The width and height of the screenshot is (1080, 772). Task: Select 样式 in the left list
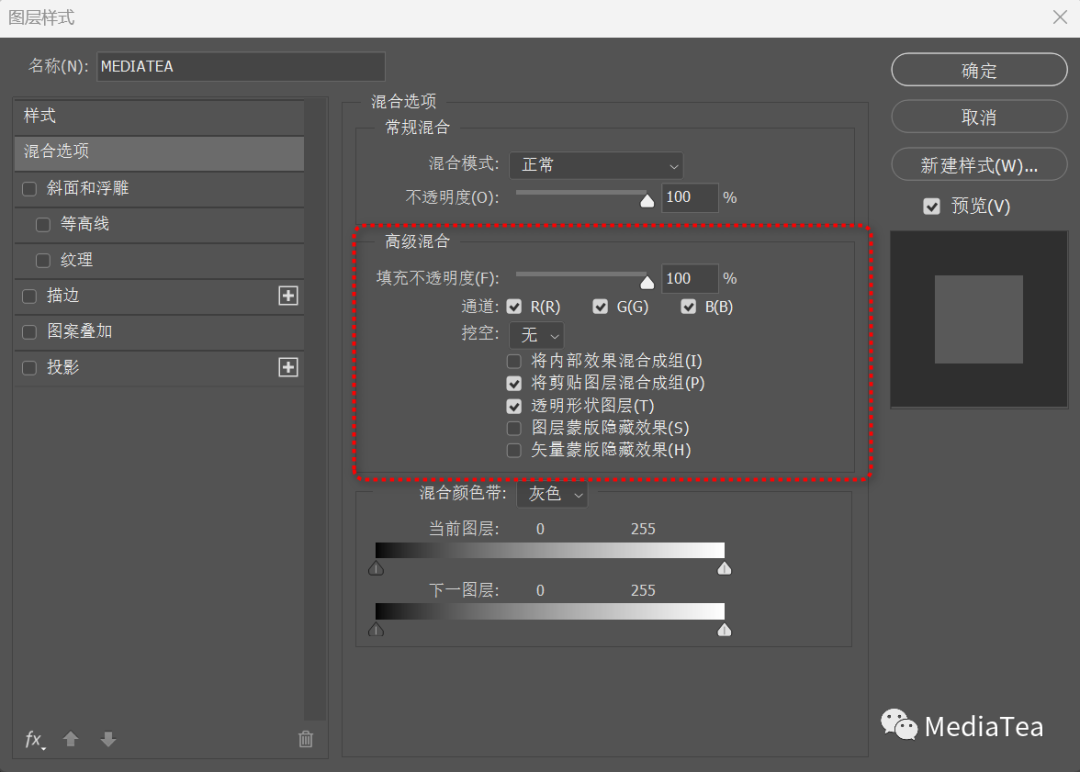point(159,116)
